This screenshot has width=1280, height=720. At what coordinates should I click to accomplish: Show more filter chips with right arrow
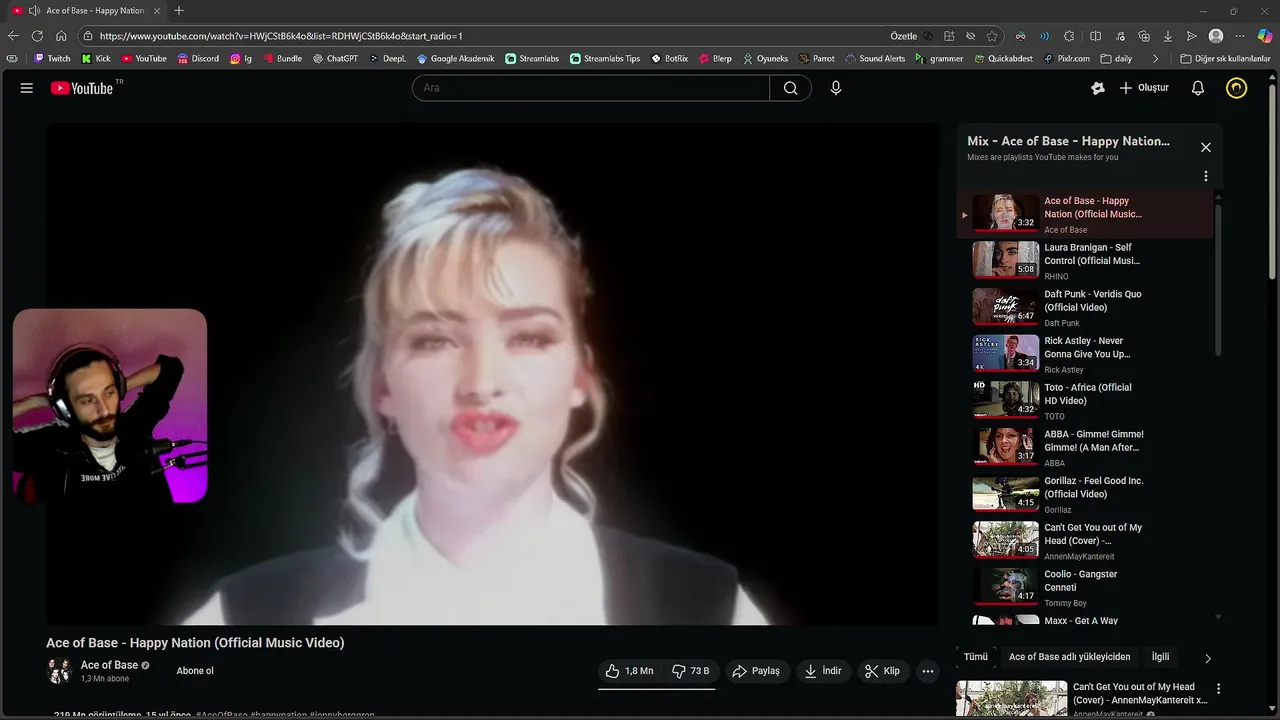tap(1207, 658)
